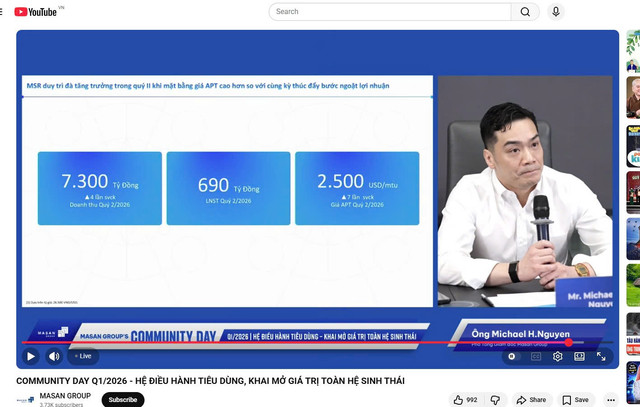640x407 pixels.
Task: Switch to theater mode view
Action: coord(579,357)
